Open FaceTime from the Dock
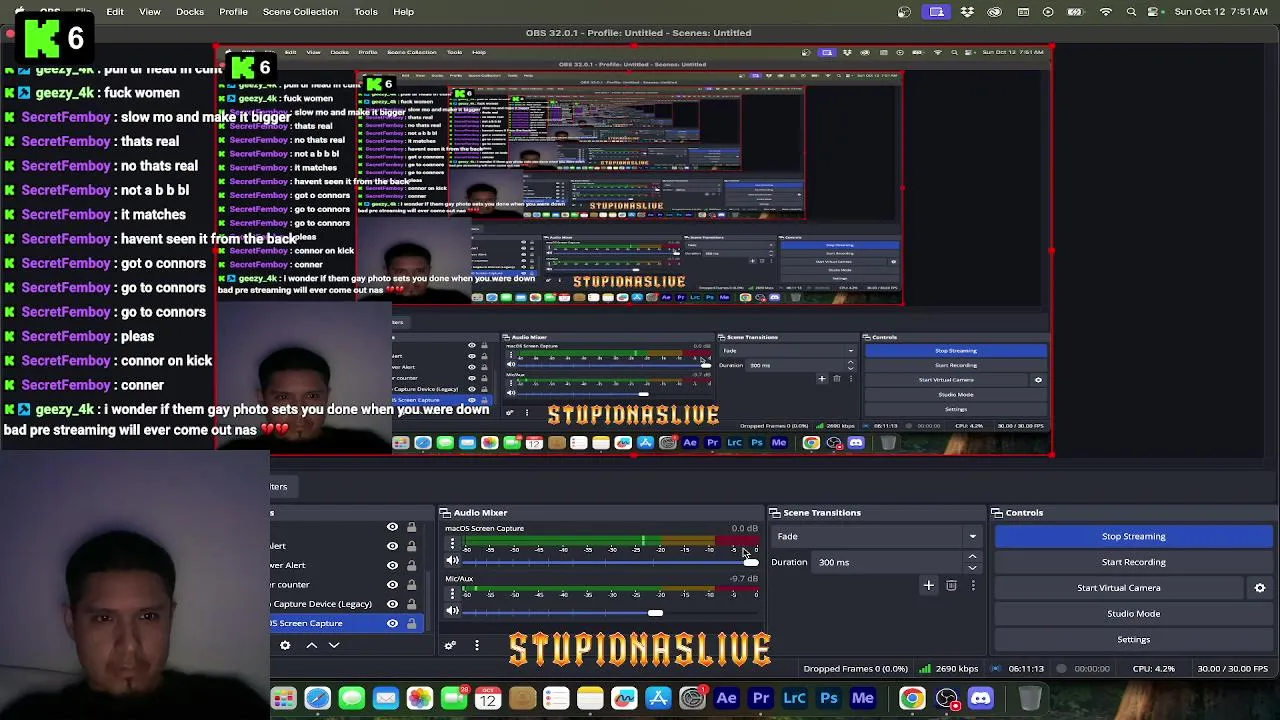1280x720 pixels. point(453,698)
